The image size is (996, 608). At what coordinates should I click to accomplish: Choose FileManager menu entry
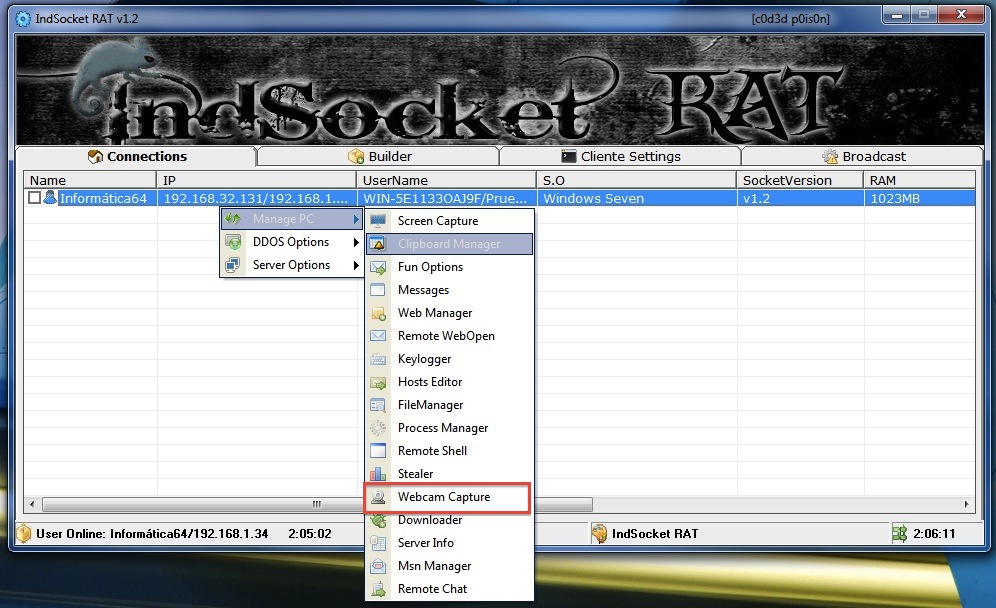click(x=450, y=405)
